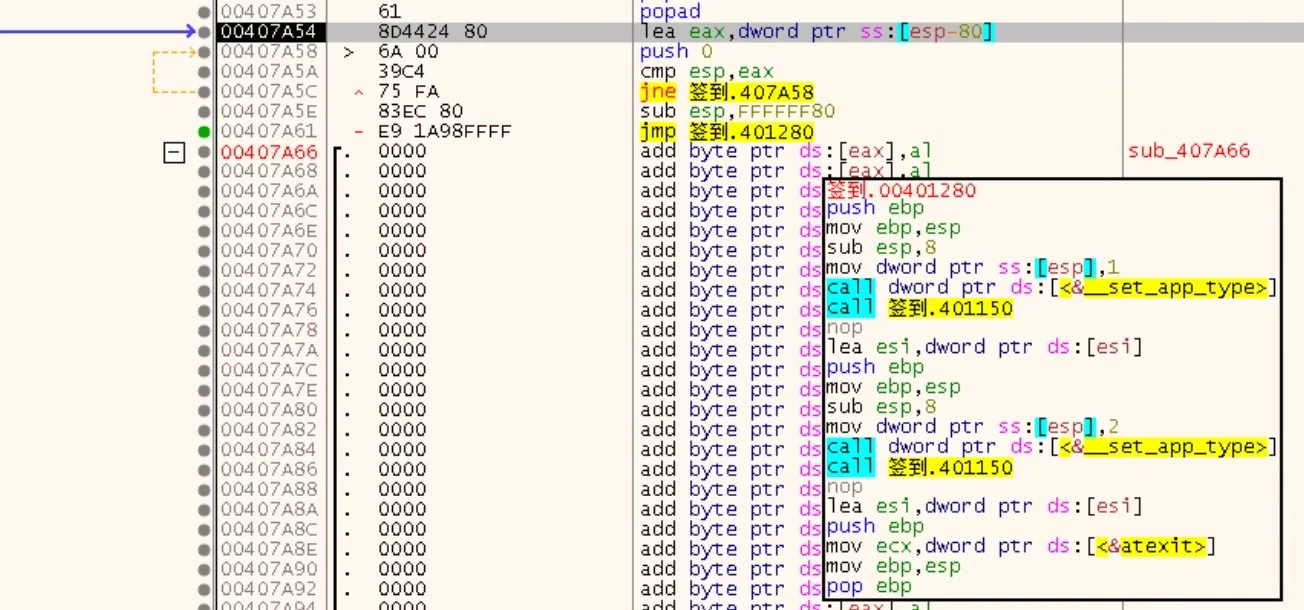This screenshot has height=610, width=1304.
Task: Click opcode bytes 75 FA
Action: [x=408, y=91]
